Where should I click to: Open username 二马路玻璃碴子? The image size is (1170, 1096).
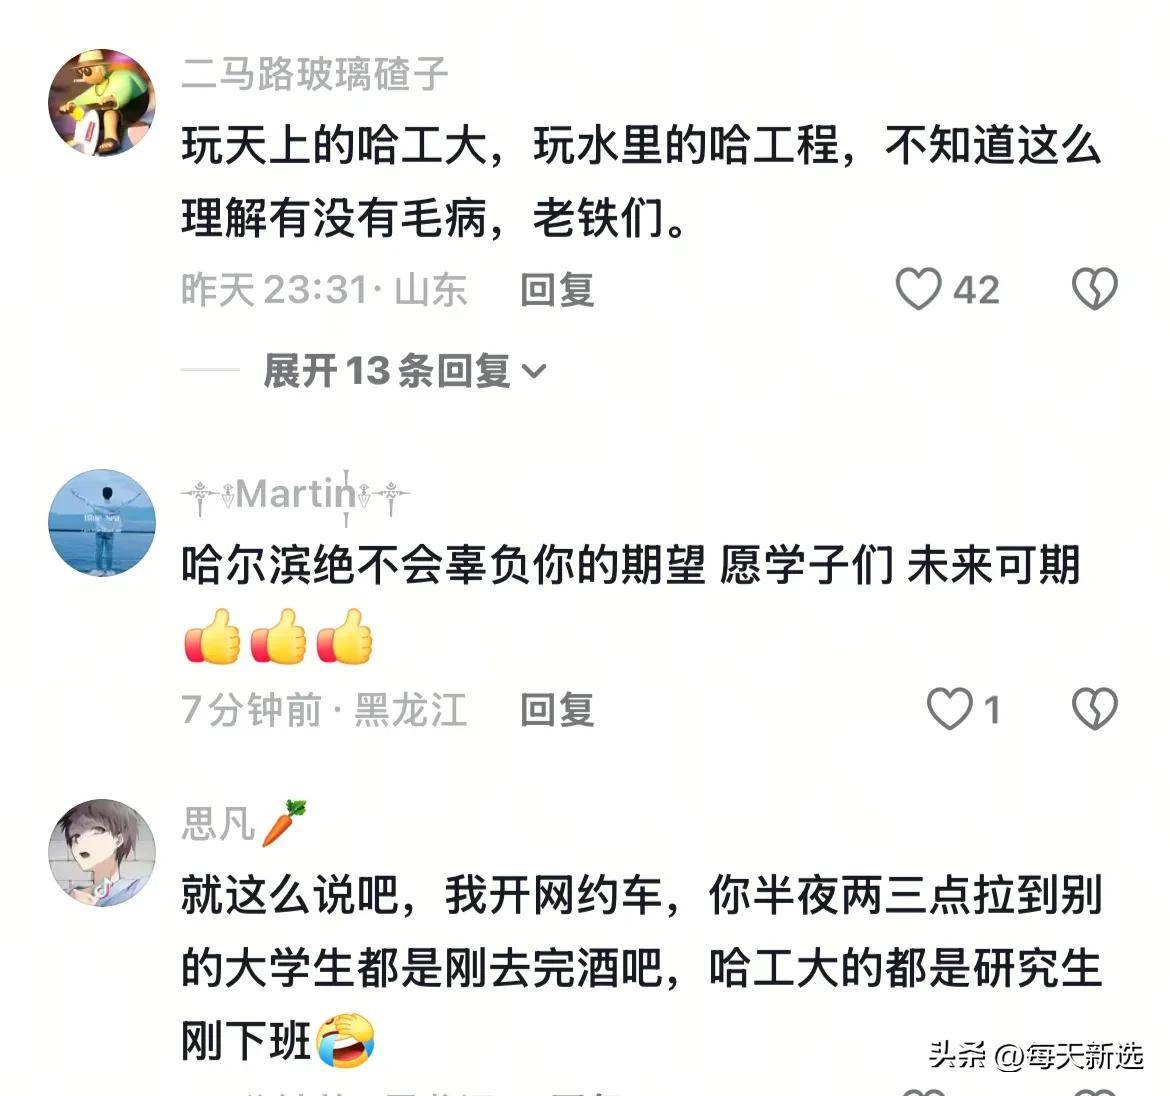click(314, 74)
